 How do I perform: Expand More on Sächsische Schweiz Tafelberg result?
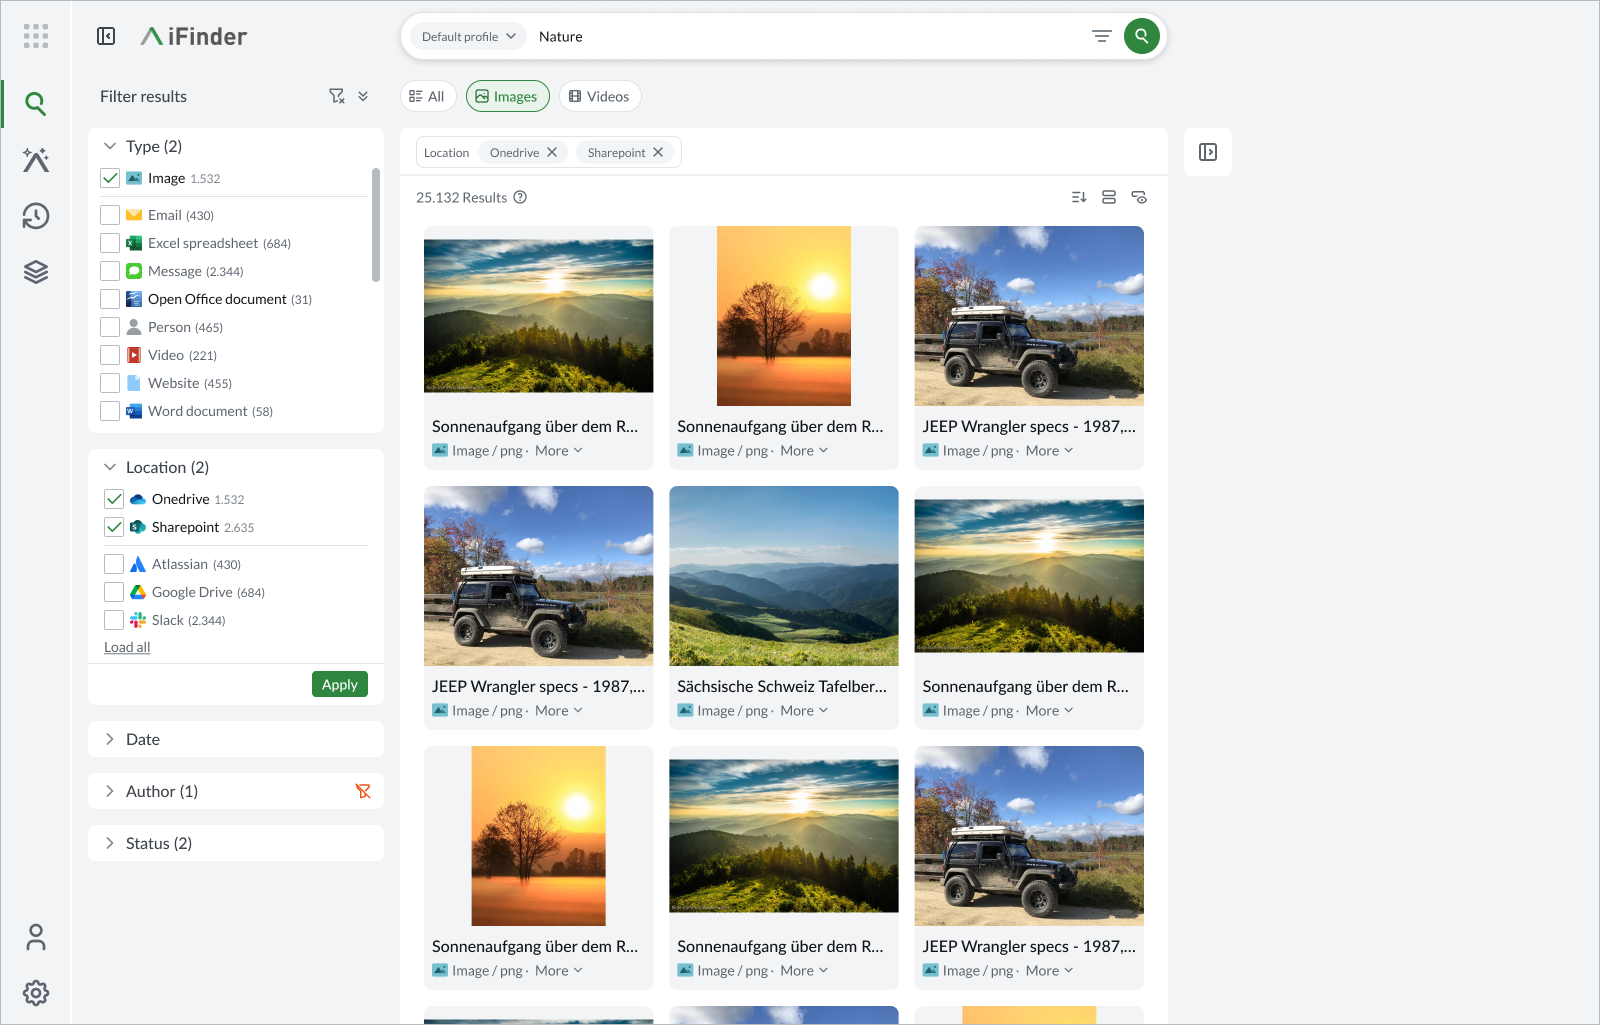click(x=804, y=711)
